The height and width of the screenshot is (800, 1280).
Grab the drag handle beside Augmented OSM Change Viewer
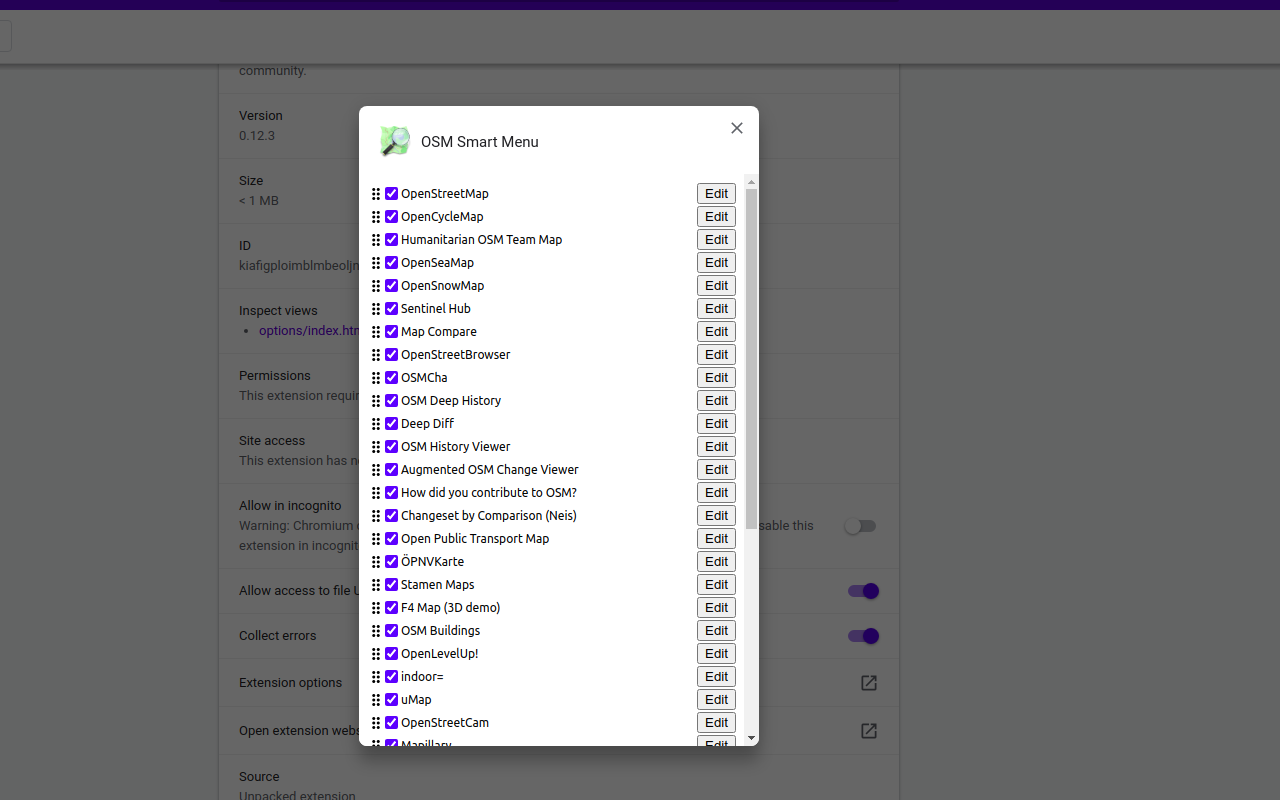(x=376, y=470)
